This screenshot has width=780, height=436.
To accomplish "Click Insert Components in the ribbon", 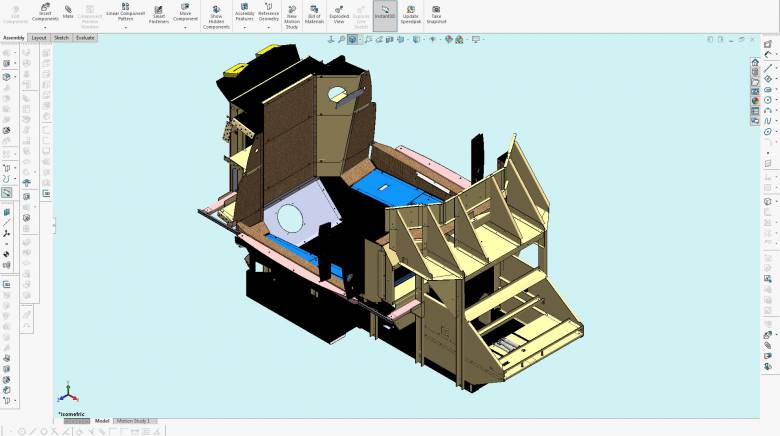I will pos(44,12).
